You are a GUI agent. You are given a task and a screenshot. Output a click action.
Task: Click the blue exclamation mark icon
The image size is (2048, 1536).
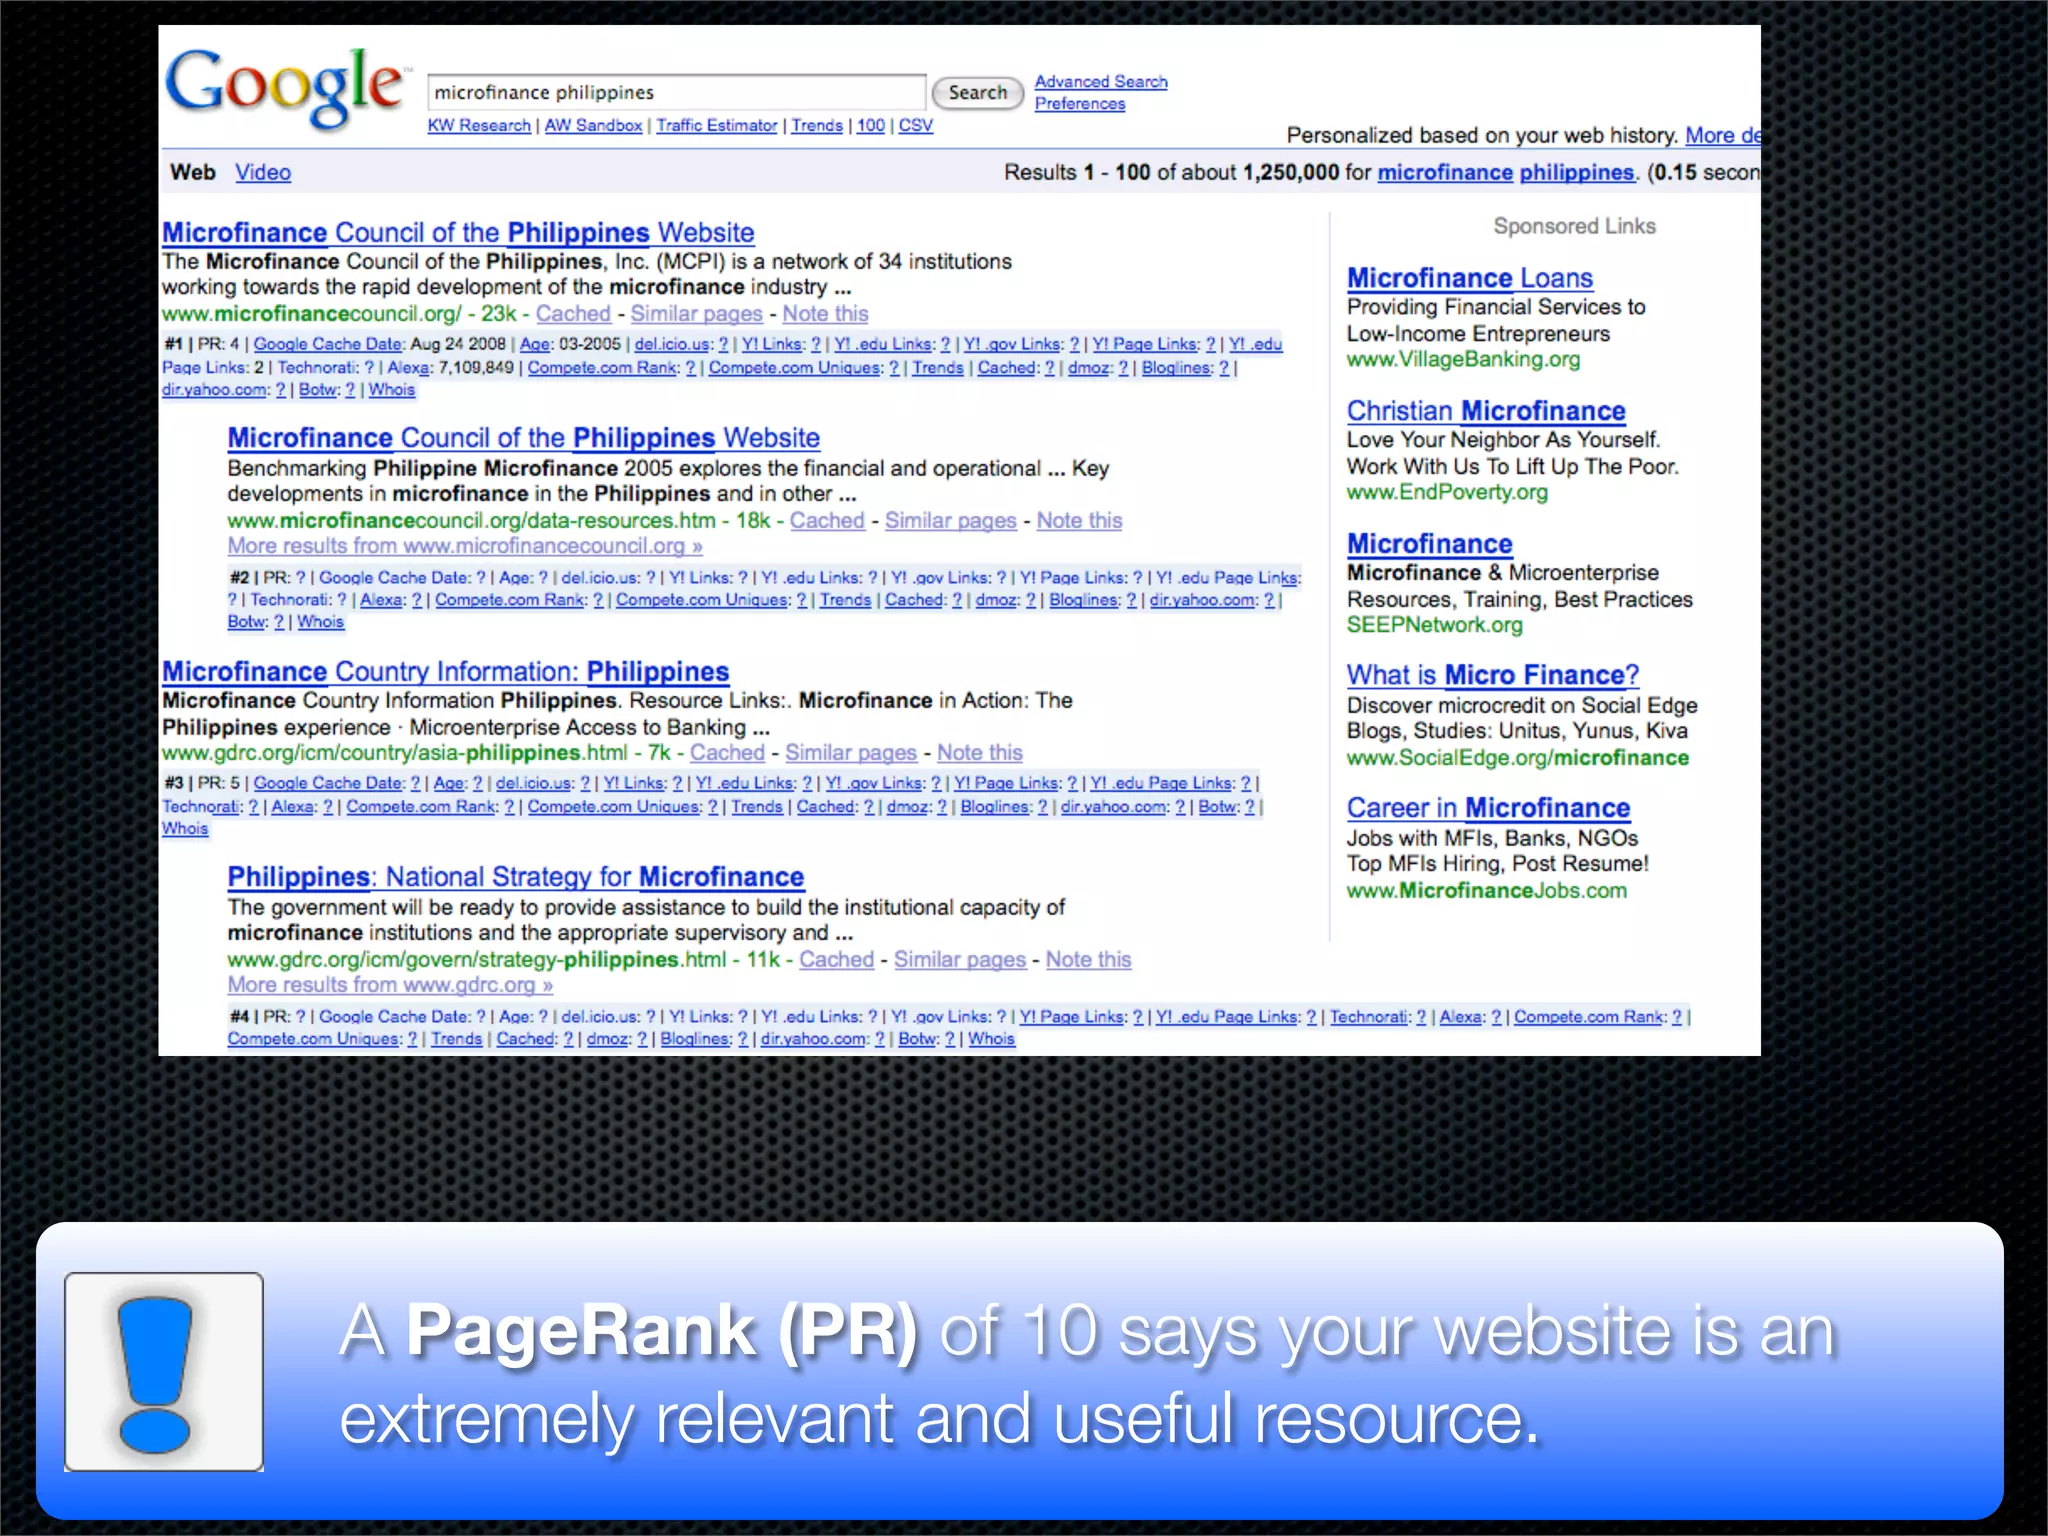(156, 1375)
